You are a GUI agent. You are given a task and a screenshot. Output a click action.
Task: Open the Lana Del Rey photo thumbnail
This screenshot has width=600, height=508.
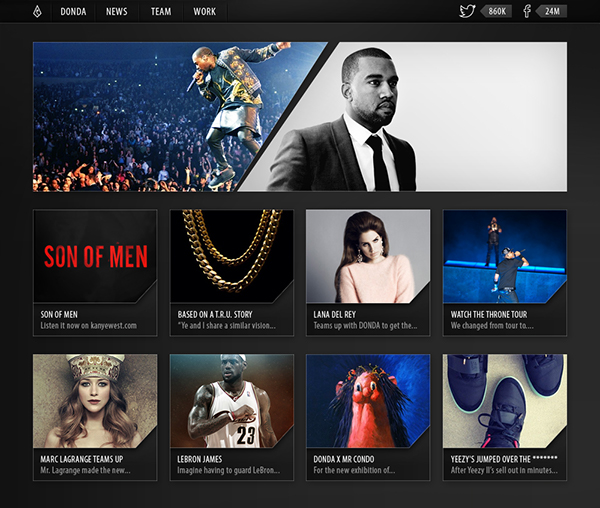pos(368,256)
